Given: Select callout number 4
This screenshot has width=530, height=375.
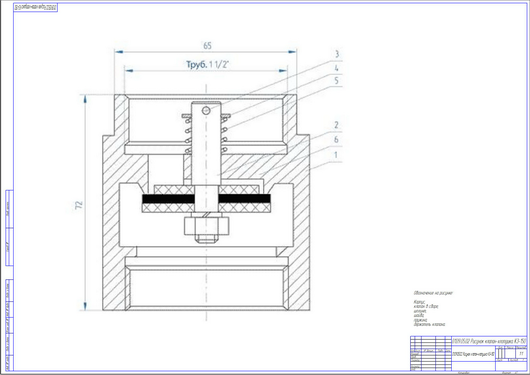Looking at the screenshot, I should (x=337, y=68).
